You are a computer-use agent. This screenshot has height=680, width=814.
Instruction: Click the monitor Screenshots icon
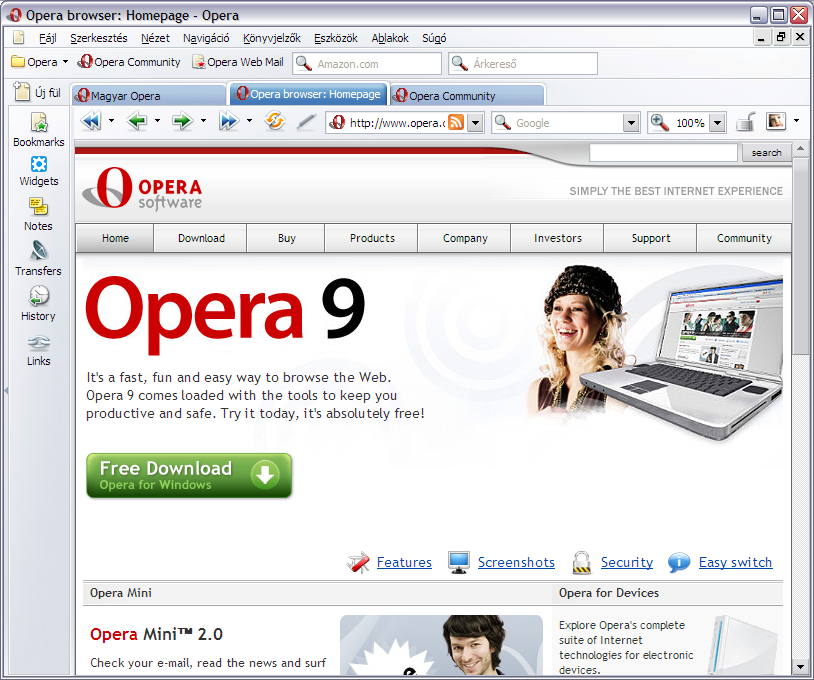pos(459,562)
